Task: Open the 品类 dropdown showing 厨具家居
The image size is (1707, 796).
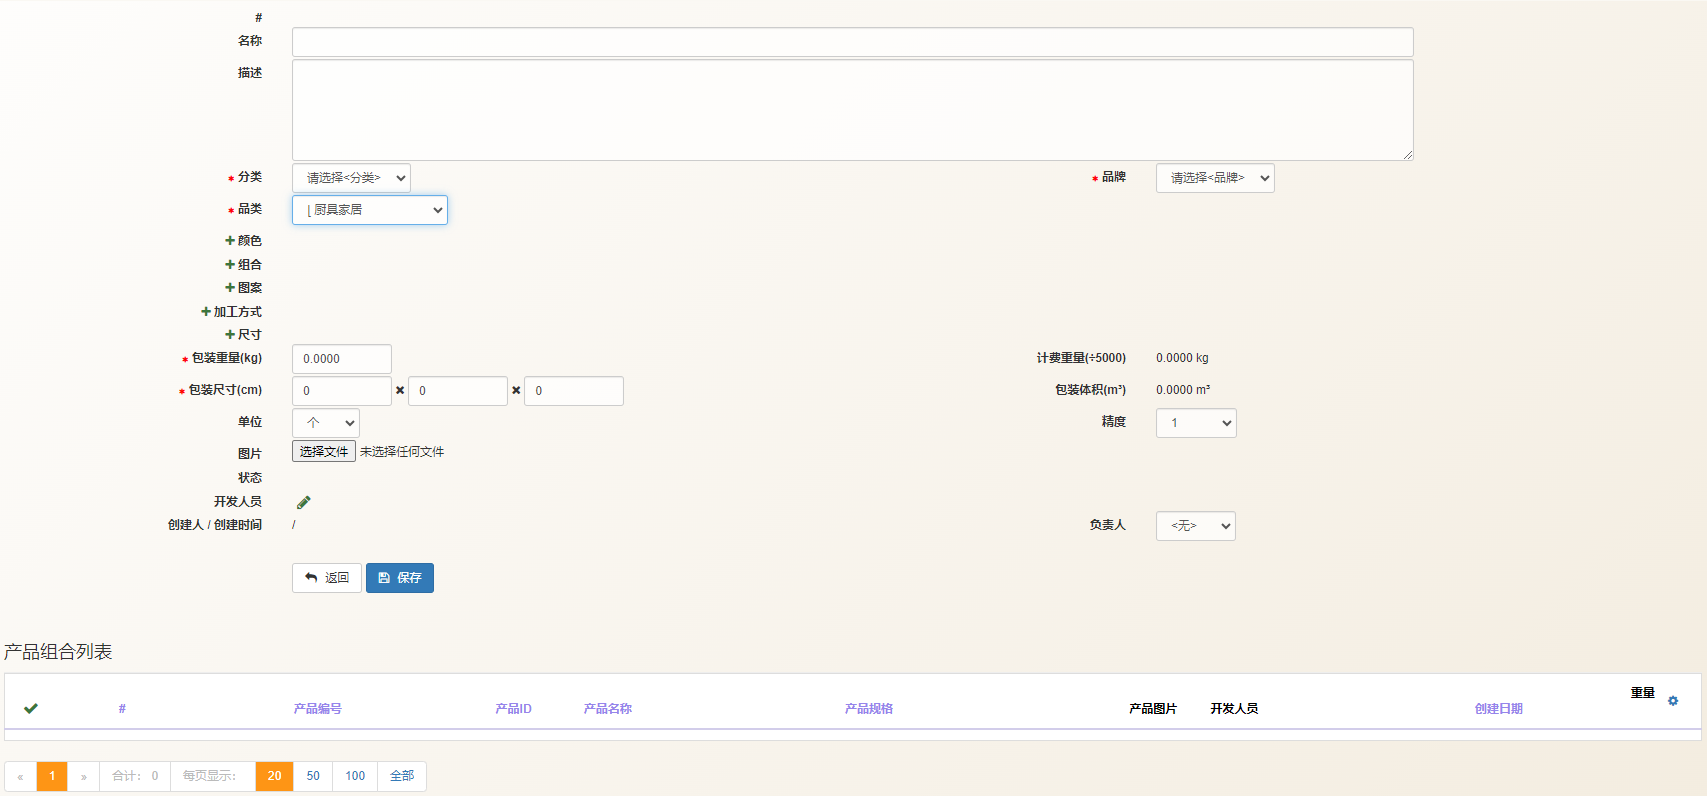Action: [370, 210]
